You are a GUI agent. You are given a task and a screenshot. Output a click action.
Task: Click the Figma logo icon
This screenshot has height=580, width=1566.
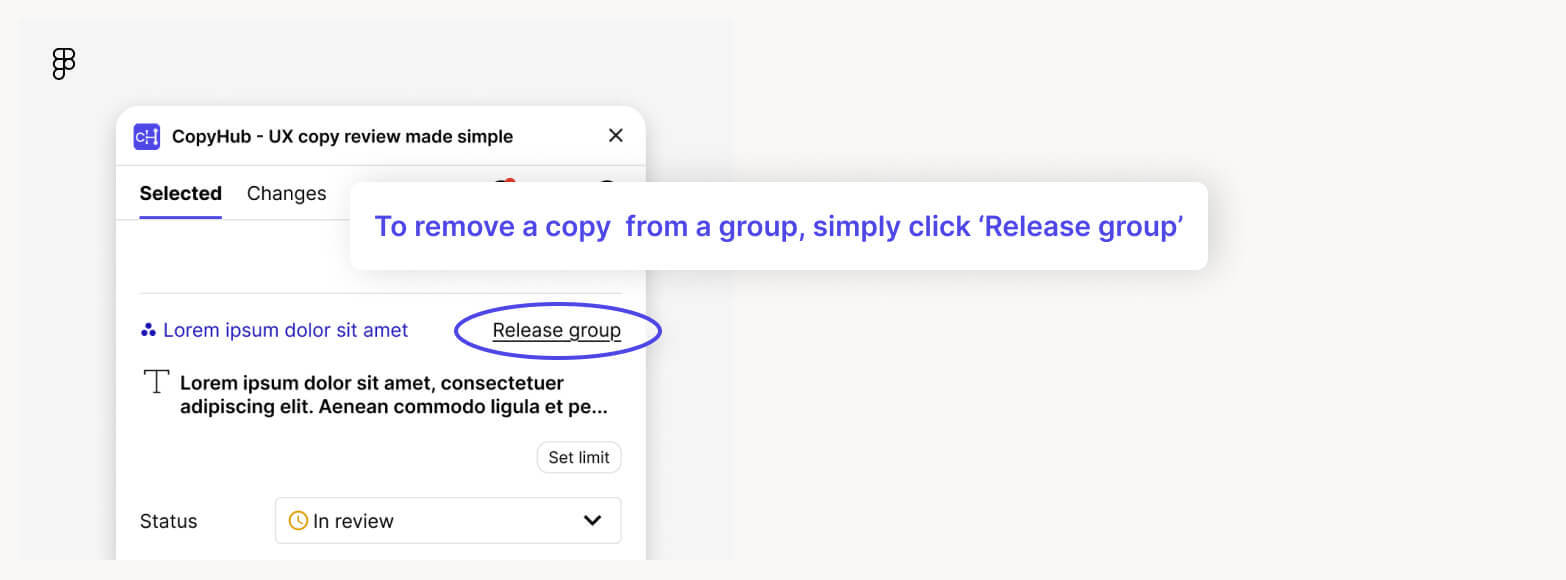point(63,64)
